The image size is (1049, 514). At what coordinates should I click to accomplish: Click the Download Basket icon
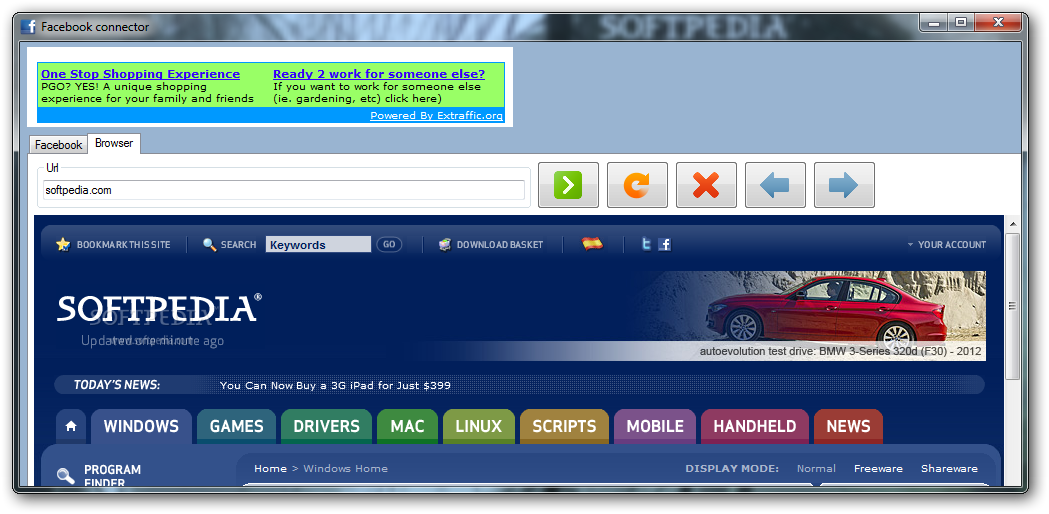[x=445, y=244]
